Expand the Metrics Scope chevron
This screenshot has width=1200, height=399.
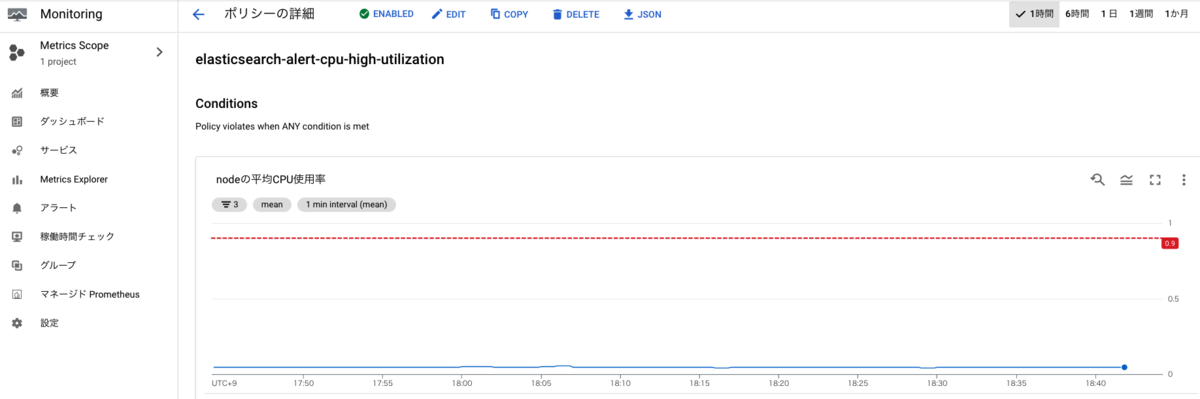click(x=159, y=52)
